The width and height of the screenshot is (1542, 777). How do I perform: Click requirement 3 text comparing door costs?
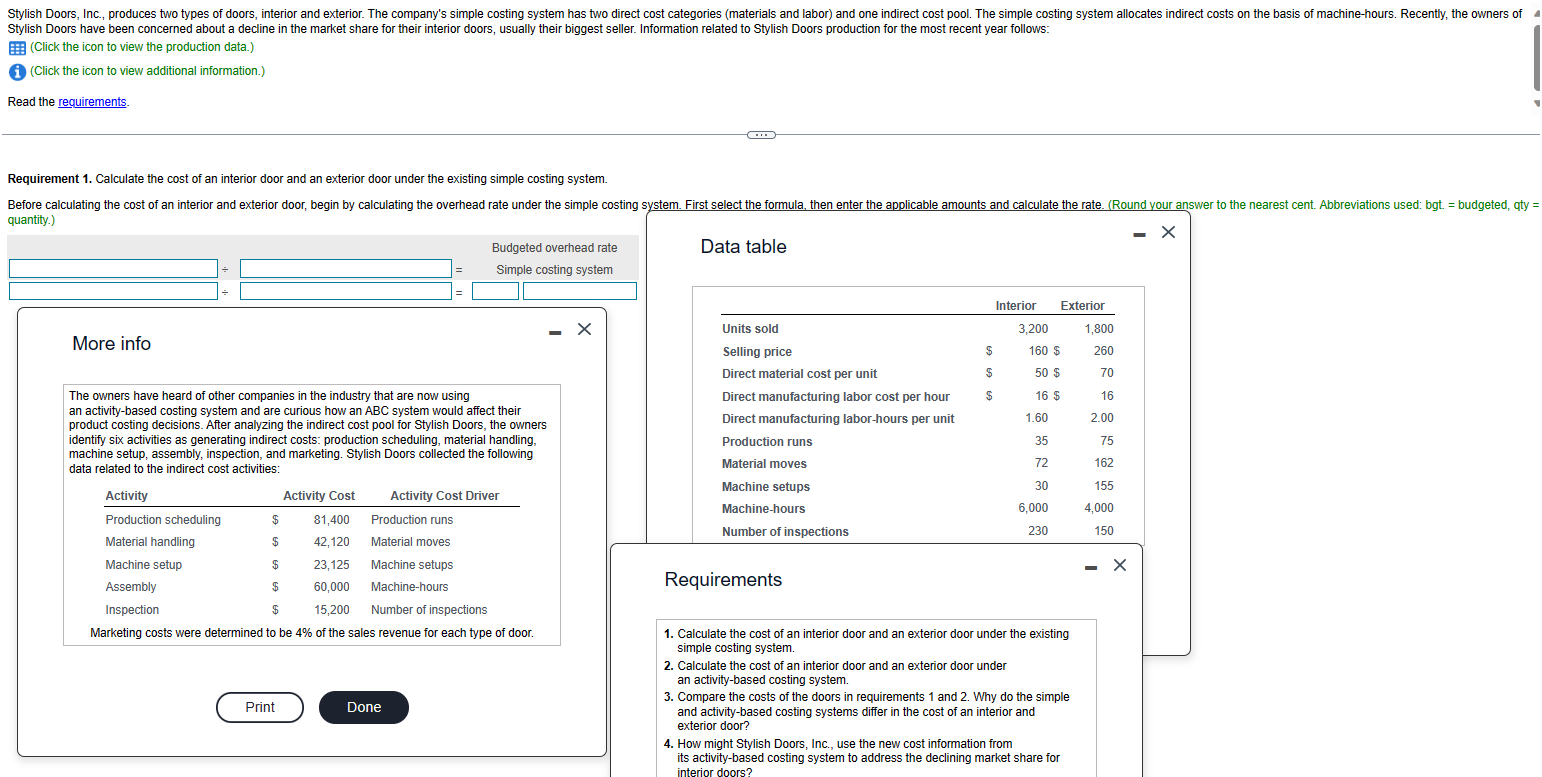873,711
